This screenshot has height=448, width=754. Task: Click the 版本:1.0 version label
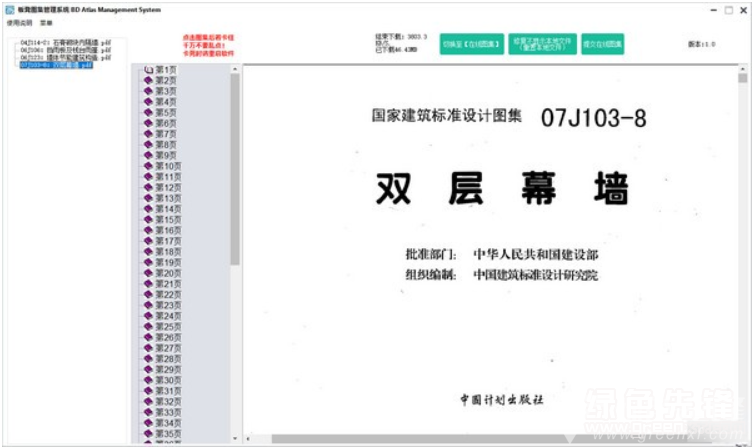tap(702, 44)
